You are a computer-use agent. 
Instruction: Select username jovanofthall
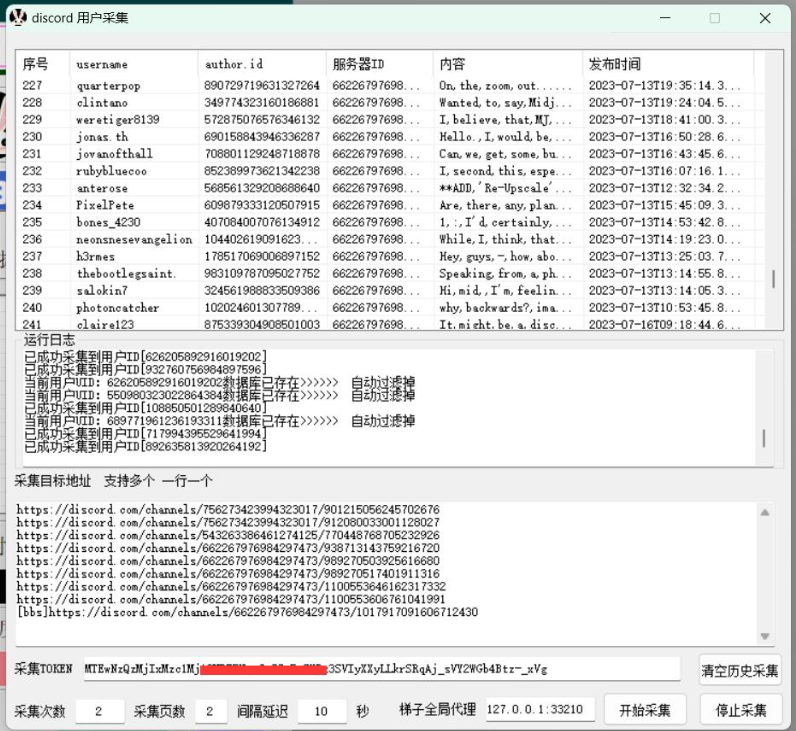click(114, 154)
